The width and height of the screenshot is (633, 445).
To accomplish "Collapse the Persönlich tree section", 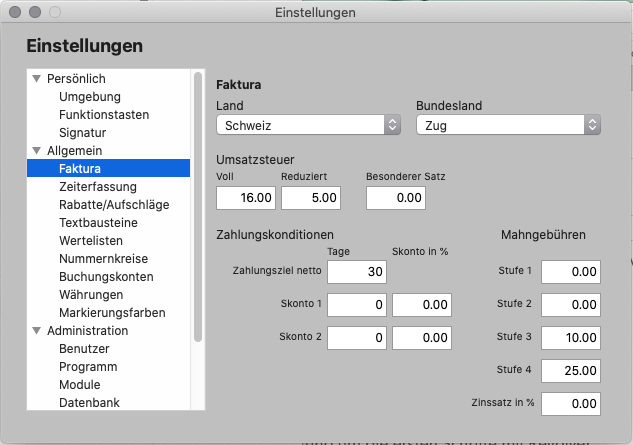I will click(37, 79).
